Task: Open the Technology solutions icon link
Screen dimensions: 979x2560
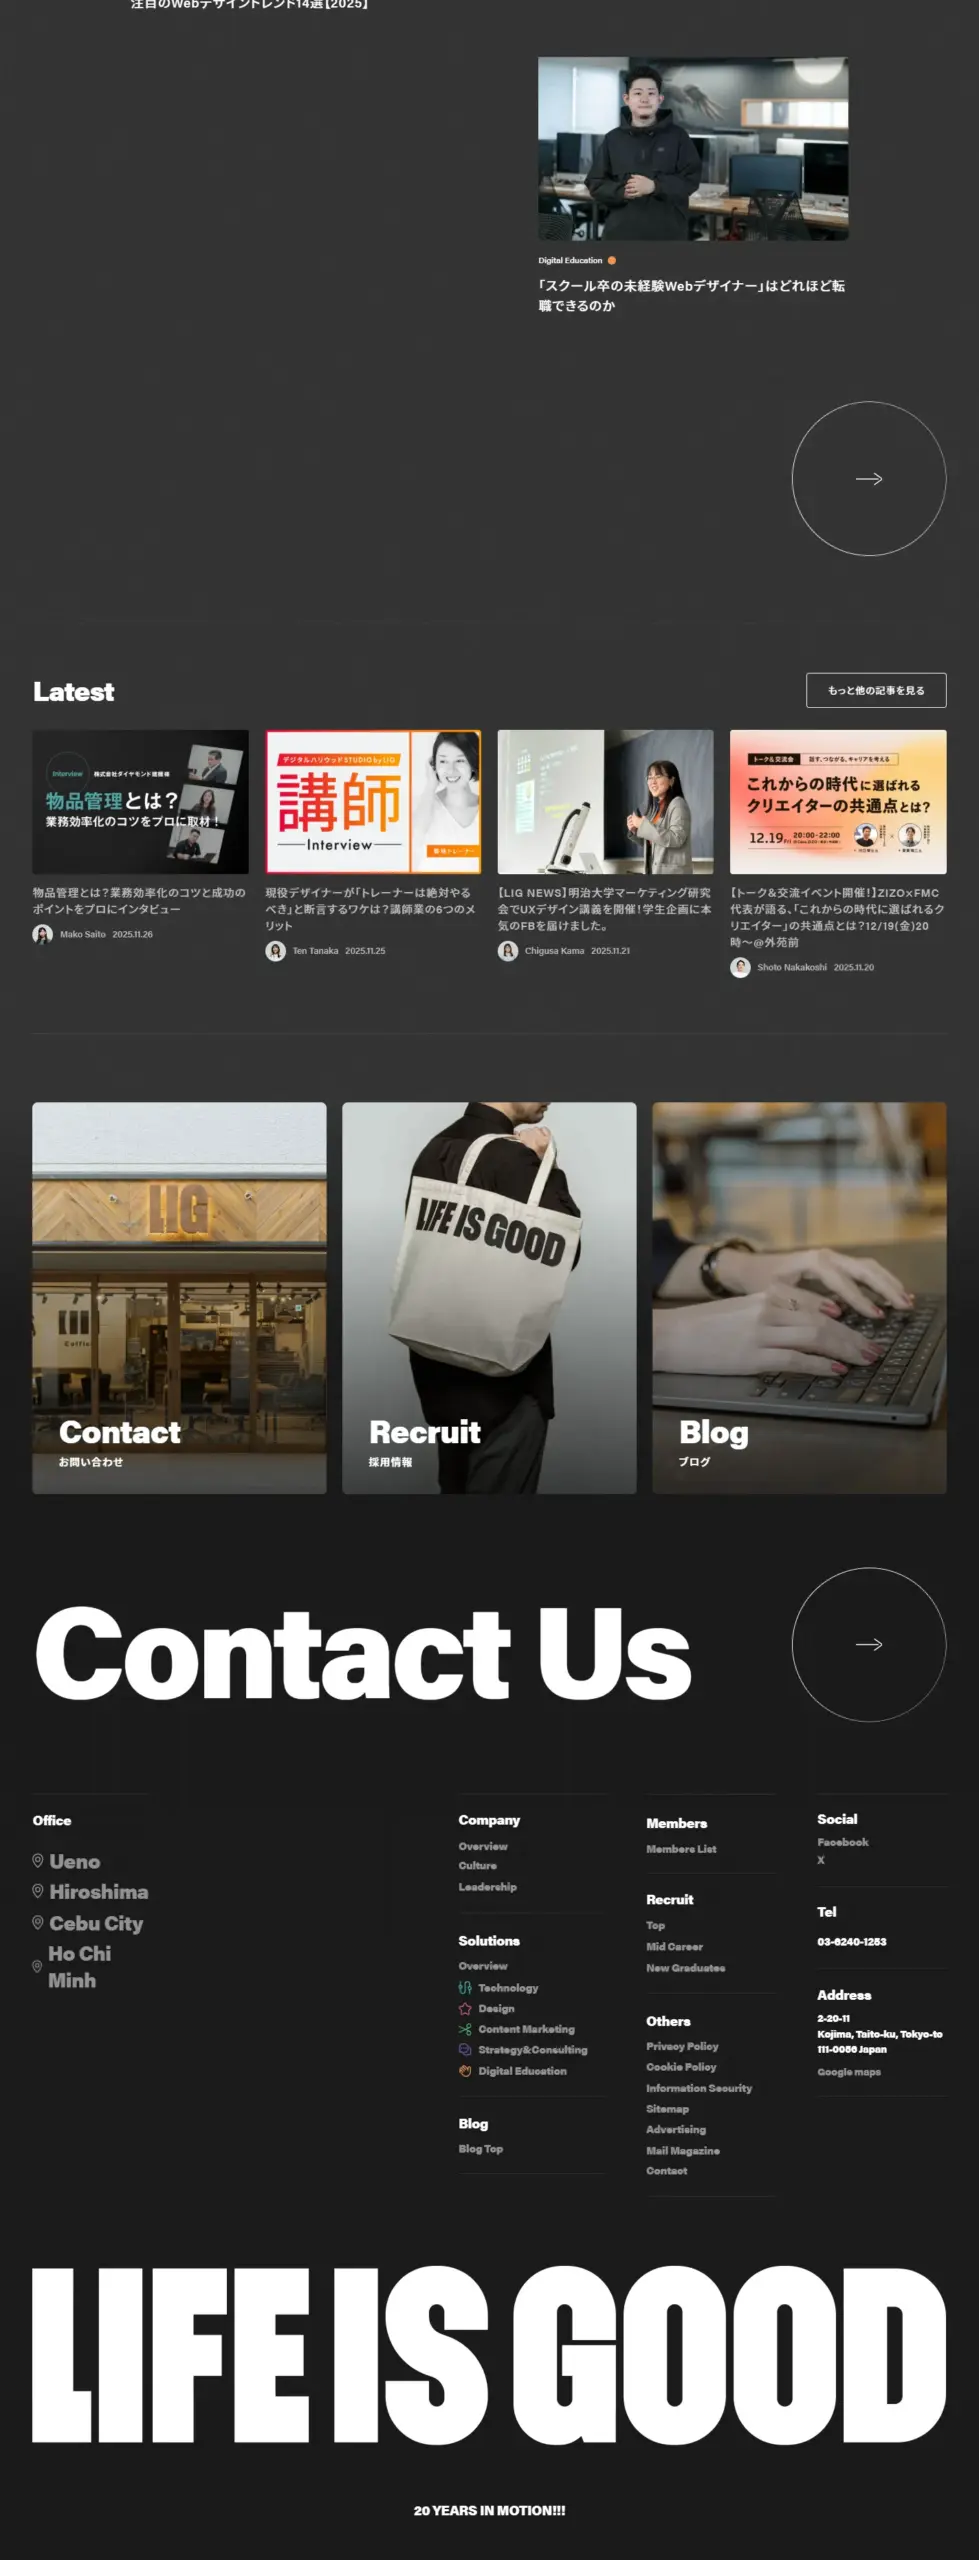Action: click(x=465, y=1988)
